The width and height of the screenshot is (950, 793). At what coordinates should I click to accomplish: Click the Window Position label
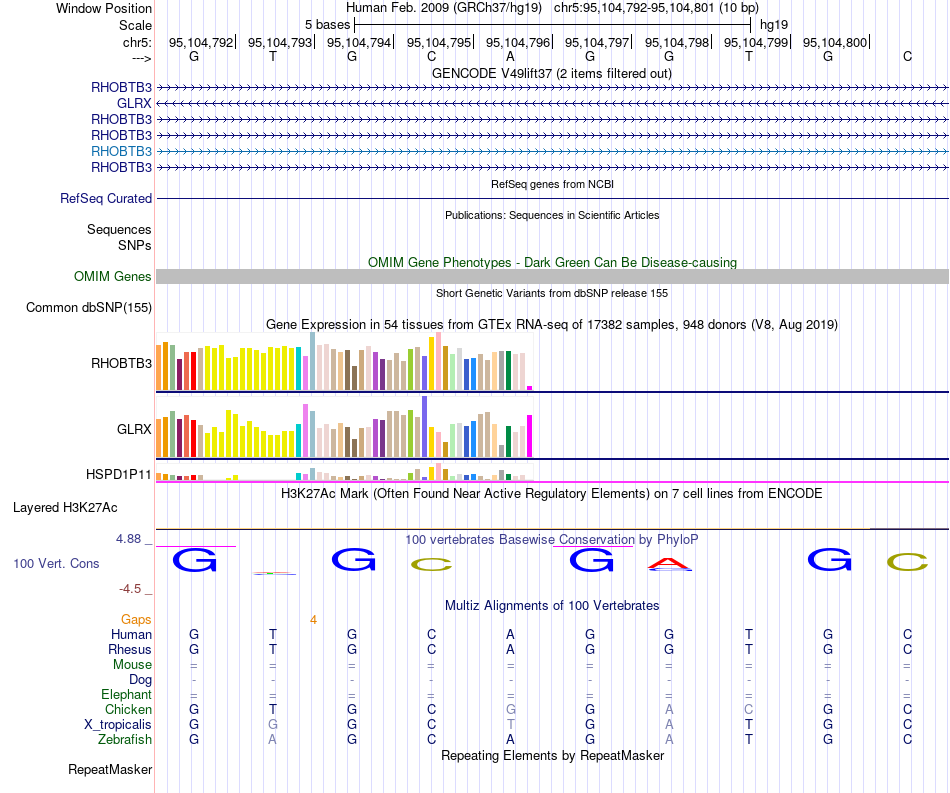tap(104, 8)
